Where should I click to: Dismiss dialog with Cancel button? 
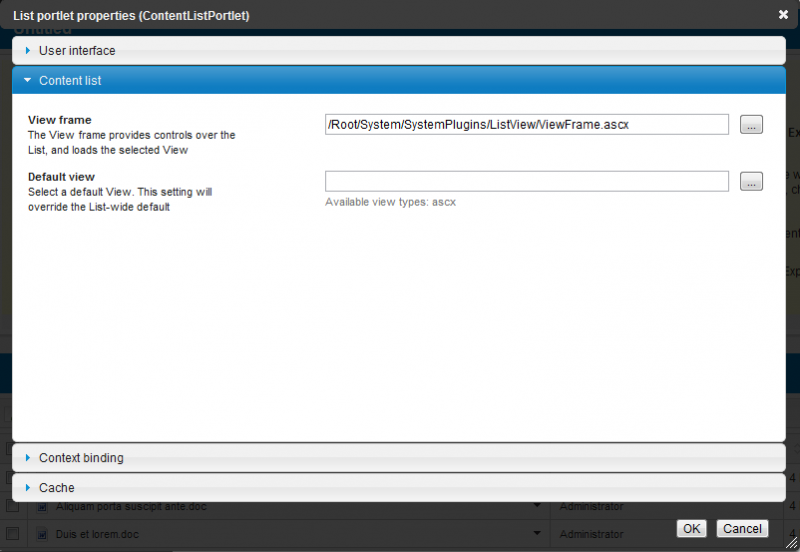click(742, 529)
